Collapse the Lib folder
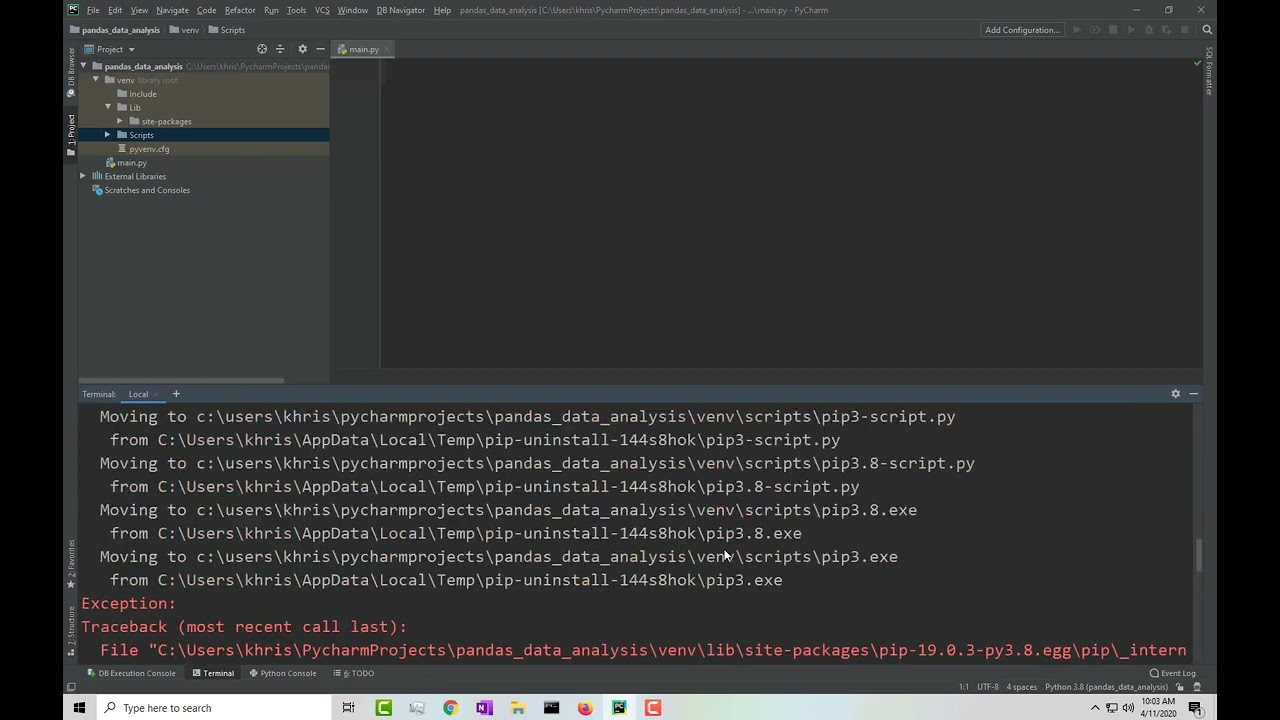This screenshot has height=720, width=1280. pos(108,107)
